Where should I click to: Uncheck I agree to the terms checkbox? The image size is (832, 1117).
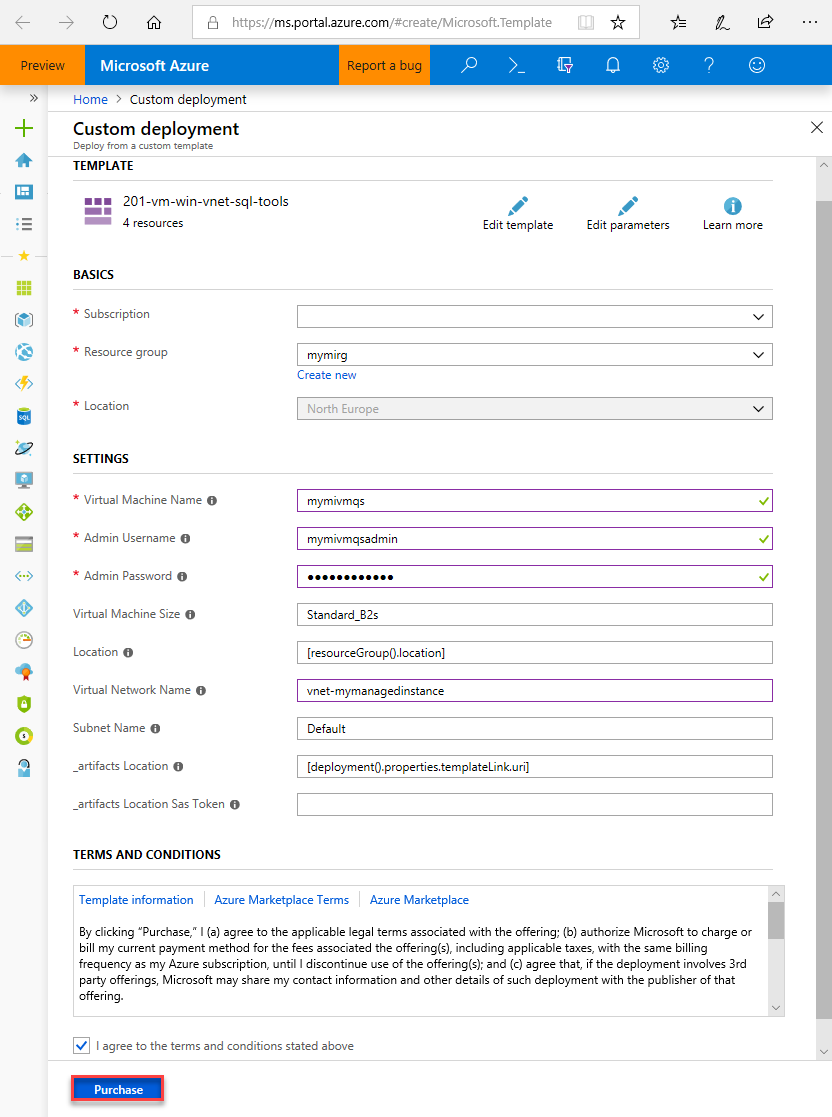(x=81, y=1045)
